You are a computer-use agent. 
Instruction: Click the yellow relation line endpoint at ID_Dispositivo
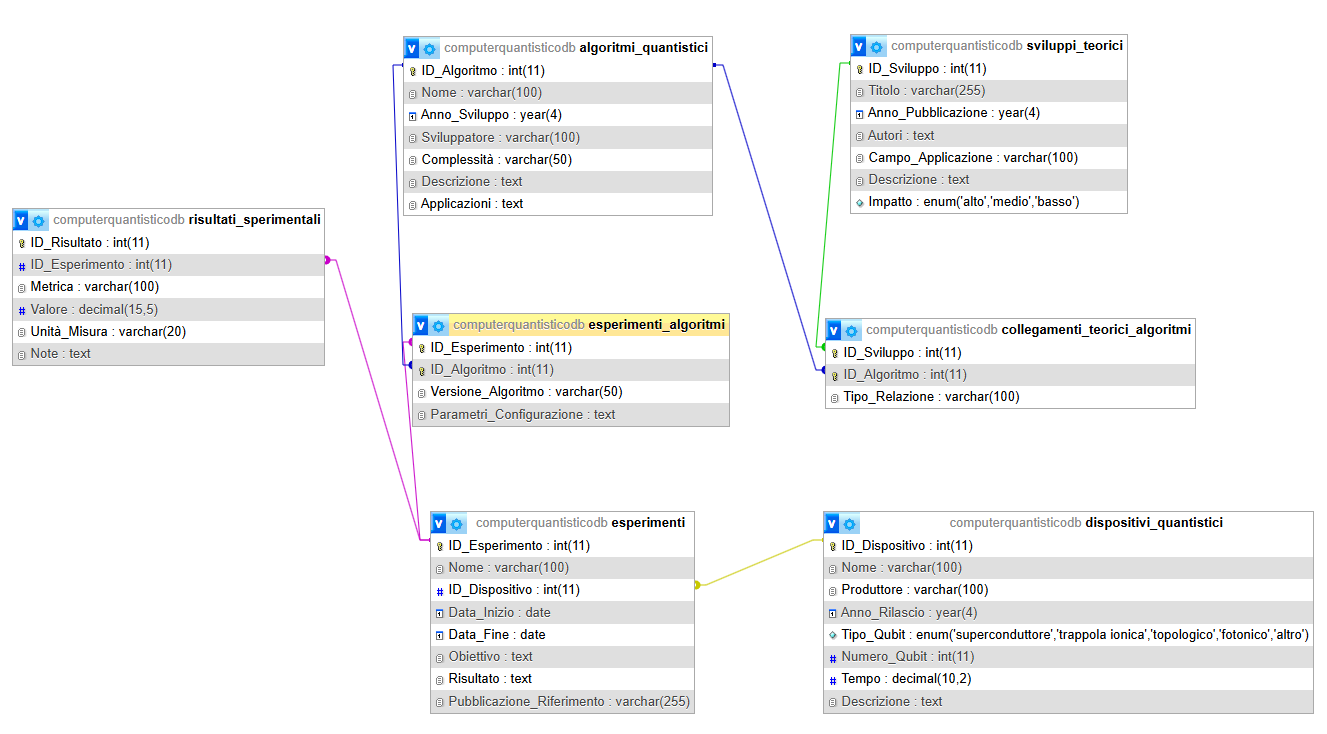pos(698,585)
